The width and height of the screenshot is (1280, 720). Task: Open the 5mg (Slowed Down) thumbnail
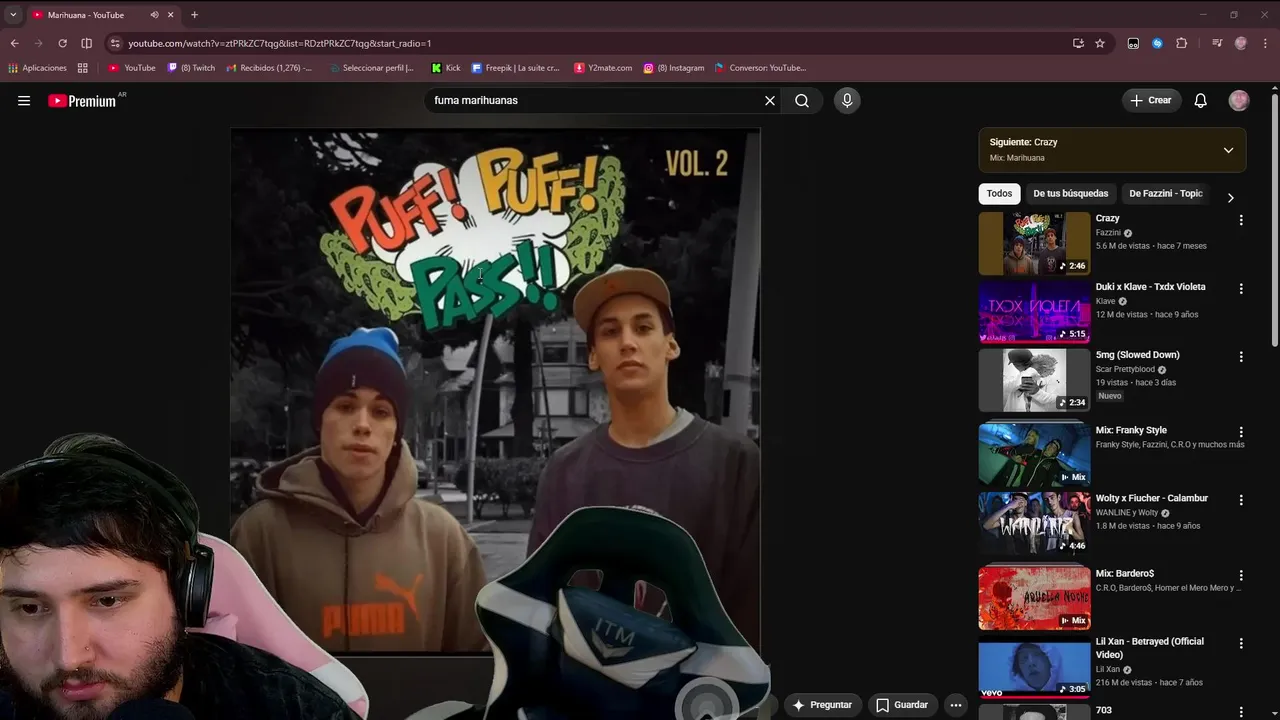[1034, 379]
